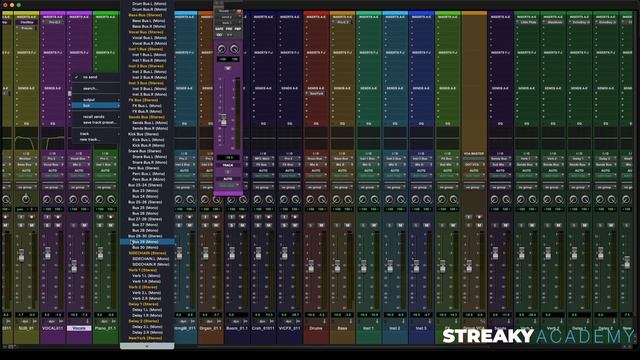Adjust right pan knob on Bass track
This screenshot has width=640, height=360.
(x=348, y=200)
